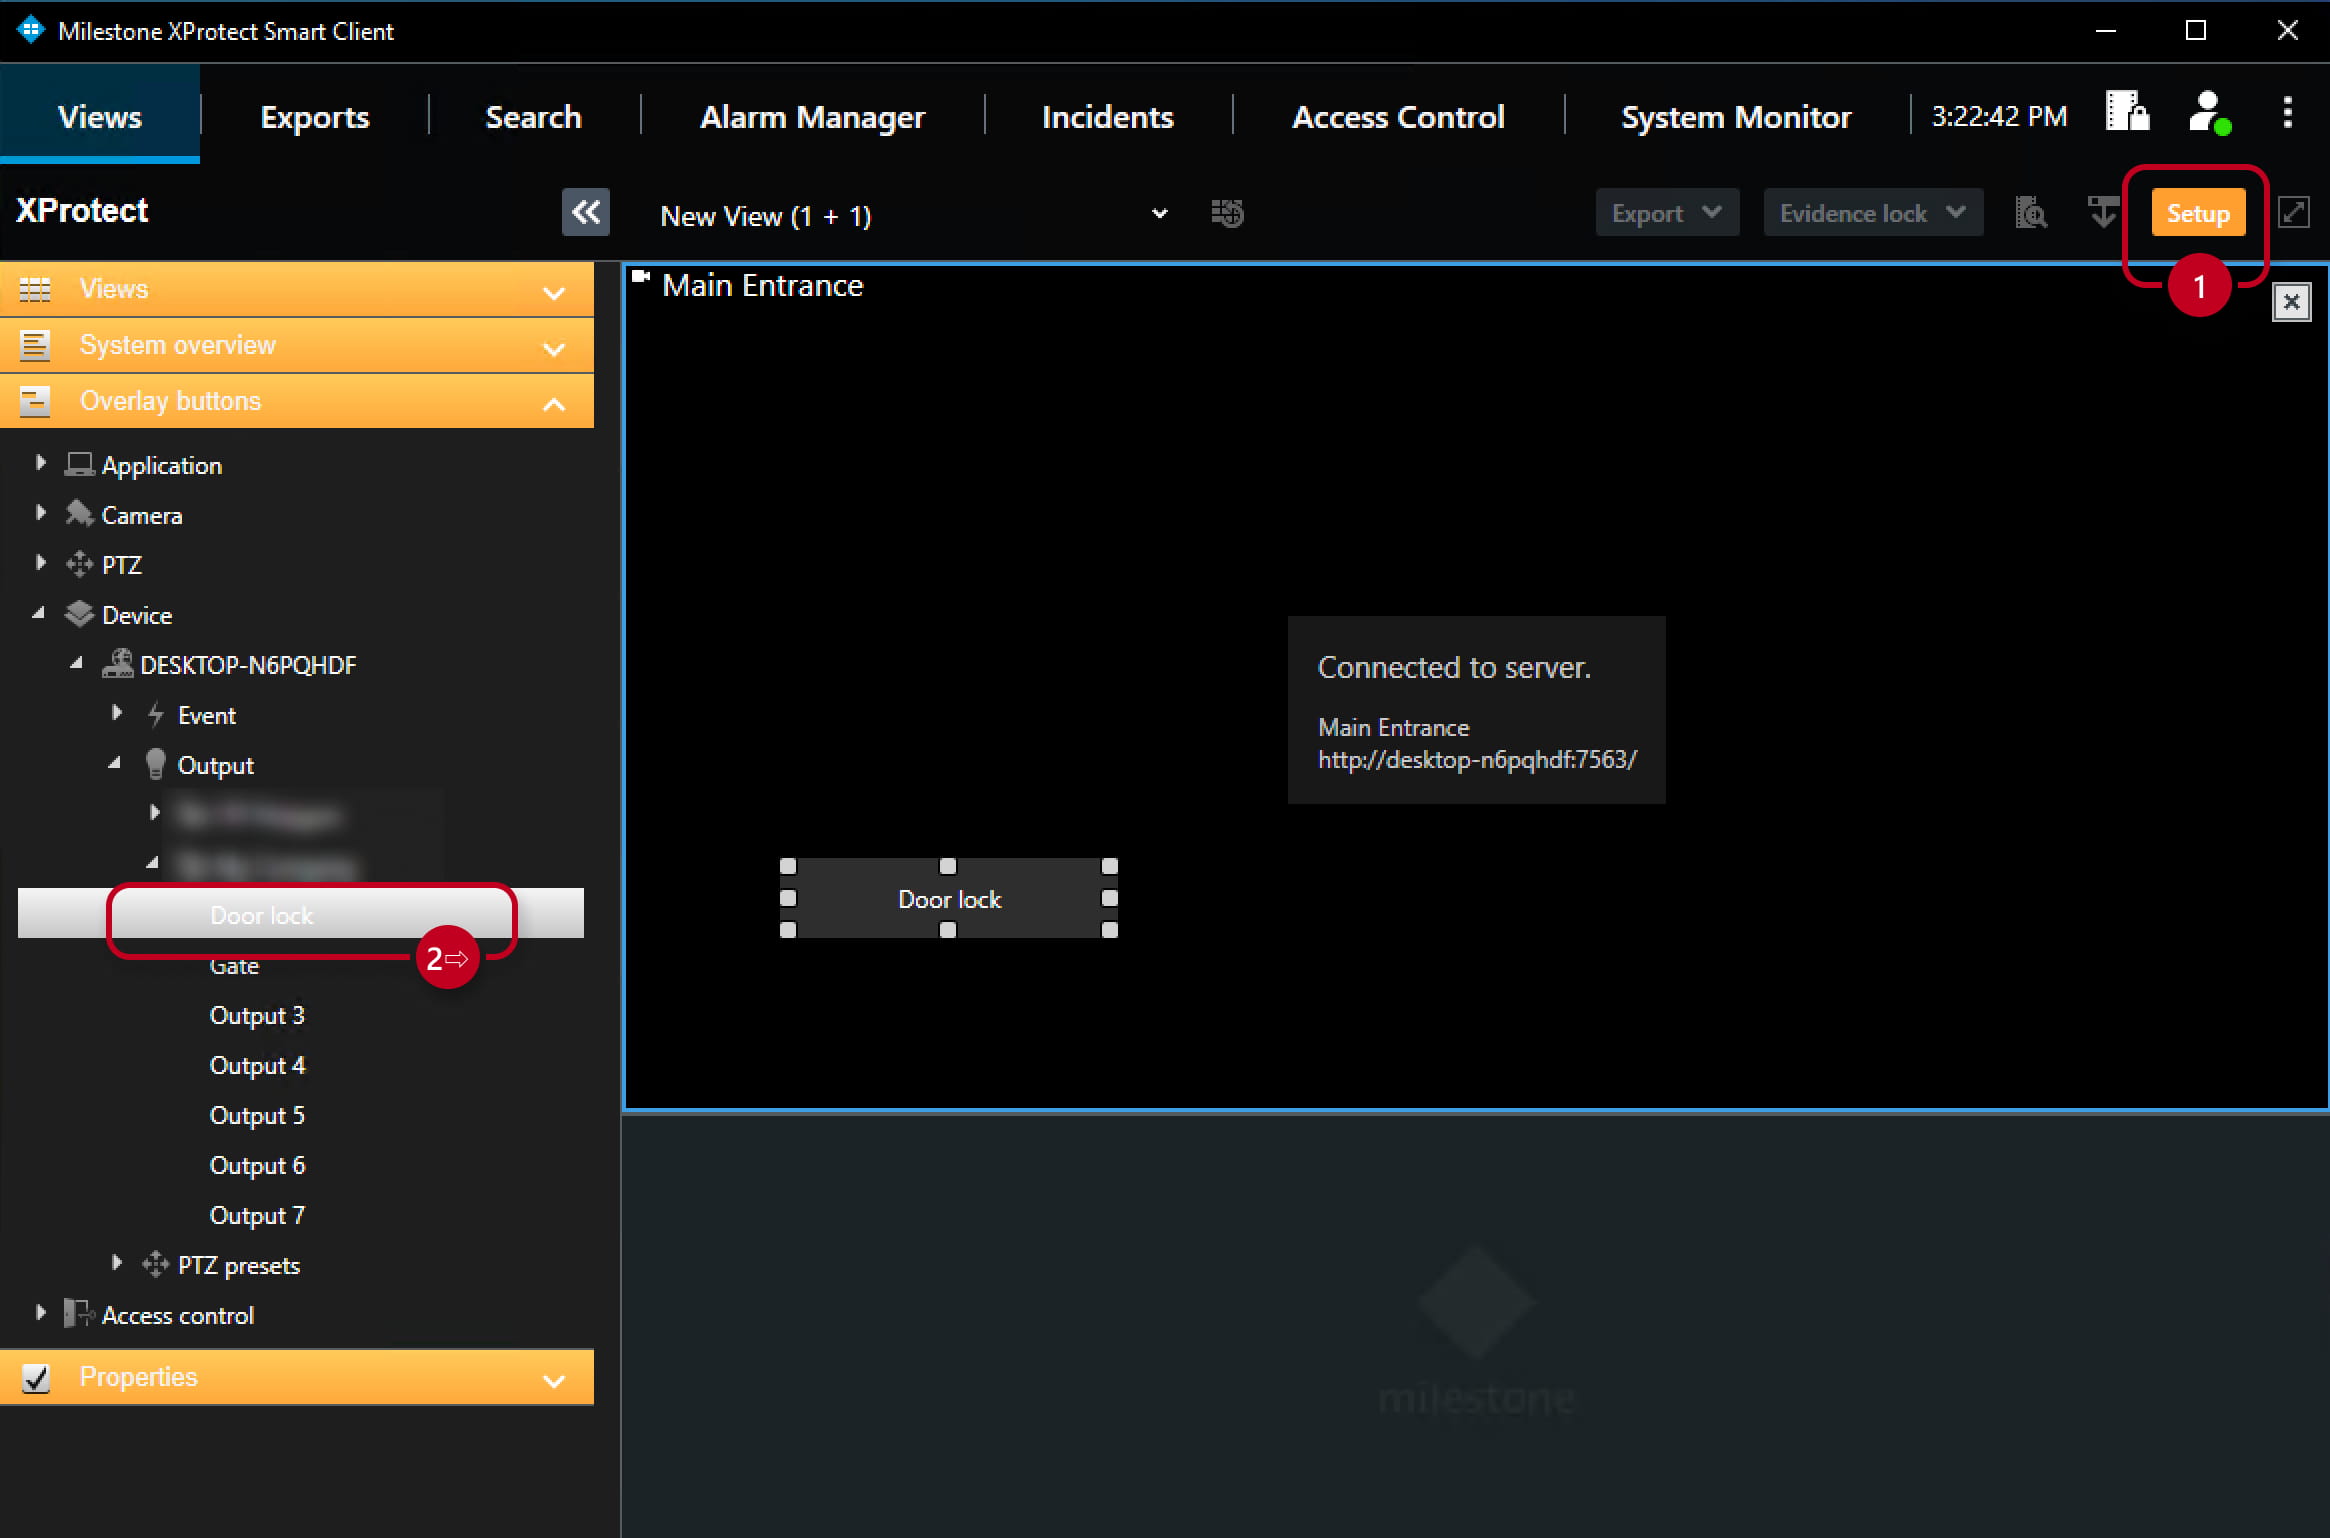This screenshot has height=1538, width=2330.
Task: Open the evidence lock status icon
Action: [x=2127, y=111]
